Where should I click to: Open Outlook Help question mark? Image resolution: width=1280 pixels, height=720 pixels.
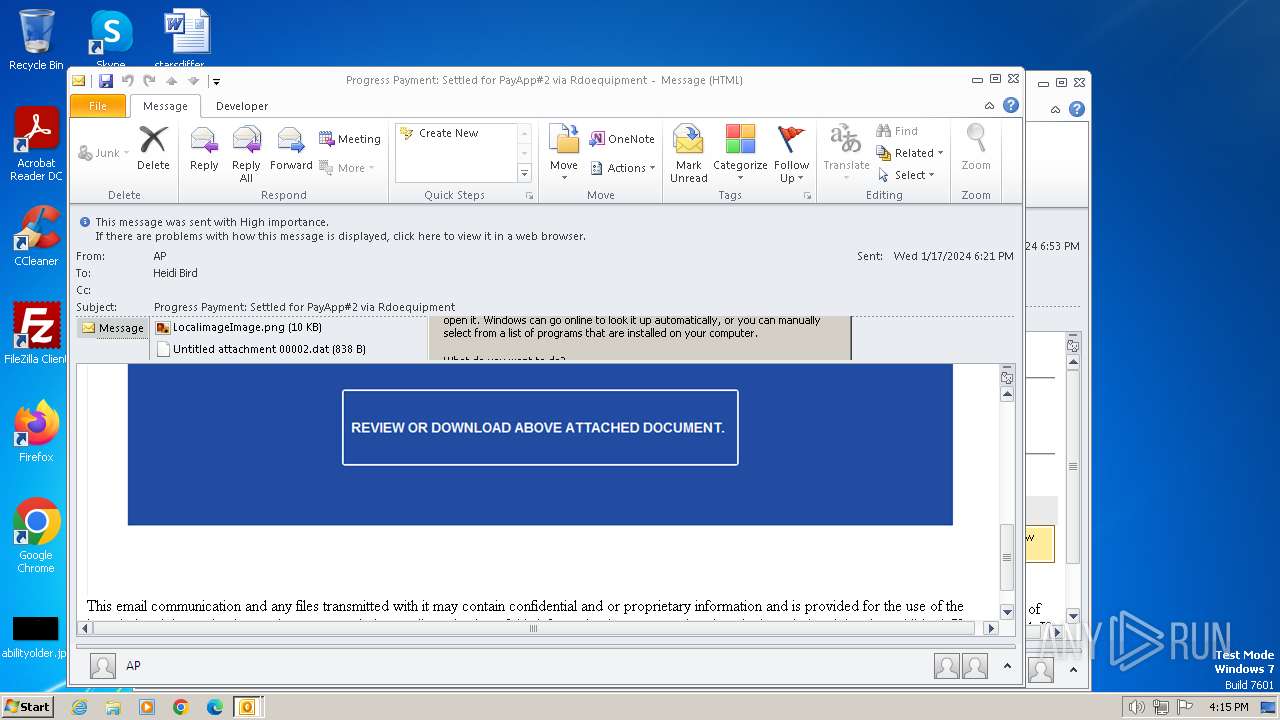(x=1011, y=105)
